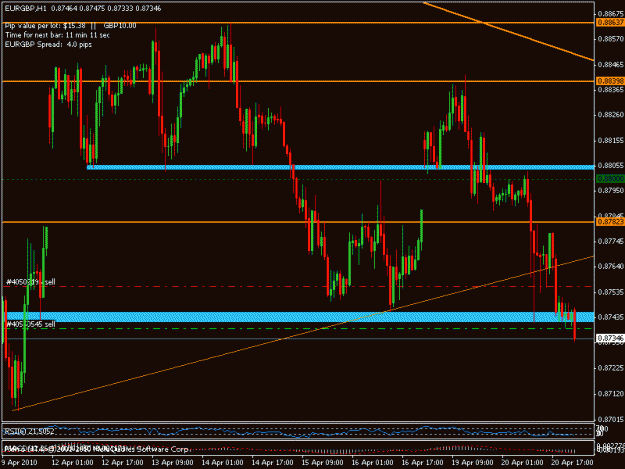This screenshot has width=625, height=469.
Task: Click price scale value 0.87435
Action: pos(610,317)
